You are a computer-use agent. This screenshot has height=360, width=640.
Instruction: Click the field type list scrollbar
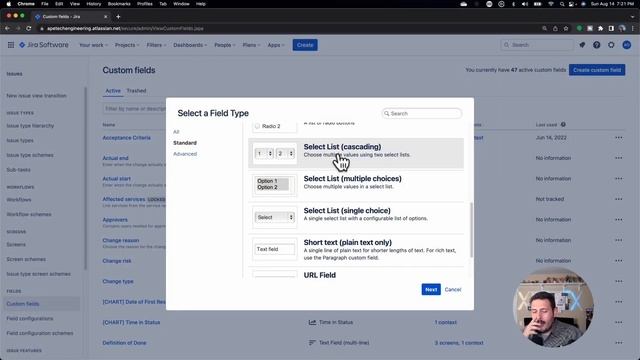pyautogui.click(x=471, y=230)
